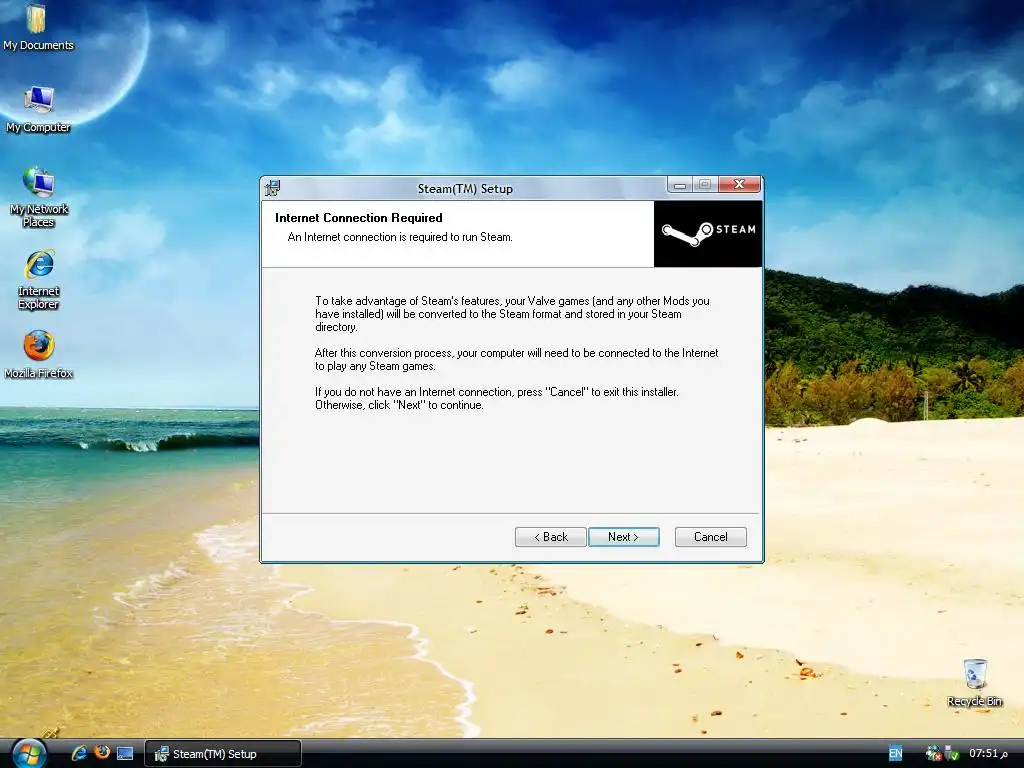This screenshot has width=1024, height=768.
Task: Select the Steam(TM) Setup taskbar button
Action: (223, 754)
